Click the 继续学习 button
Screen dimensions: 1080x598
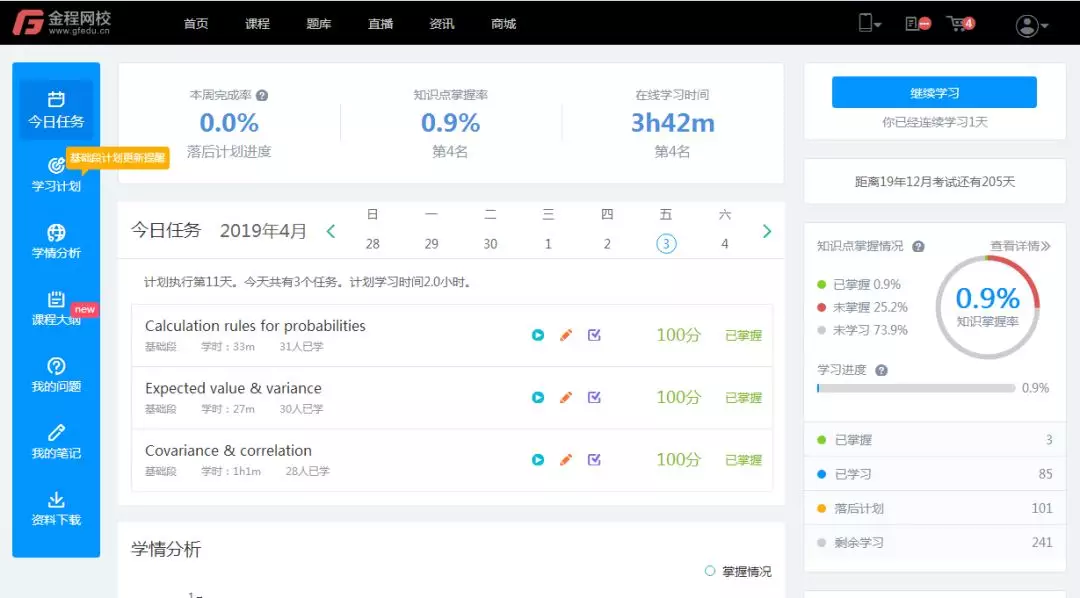point(934,93)
